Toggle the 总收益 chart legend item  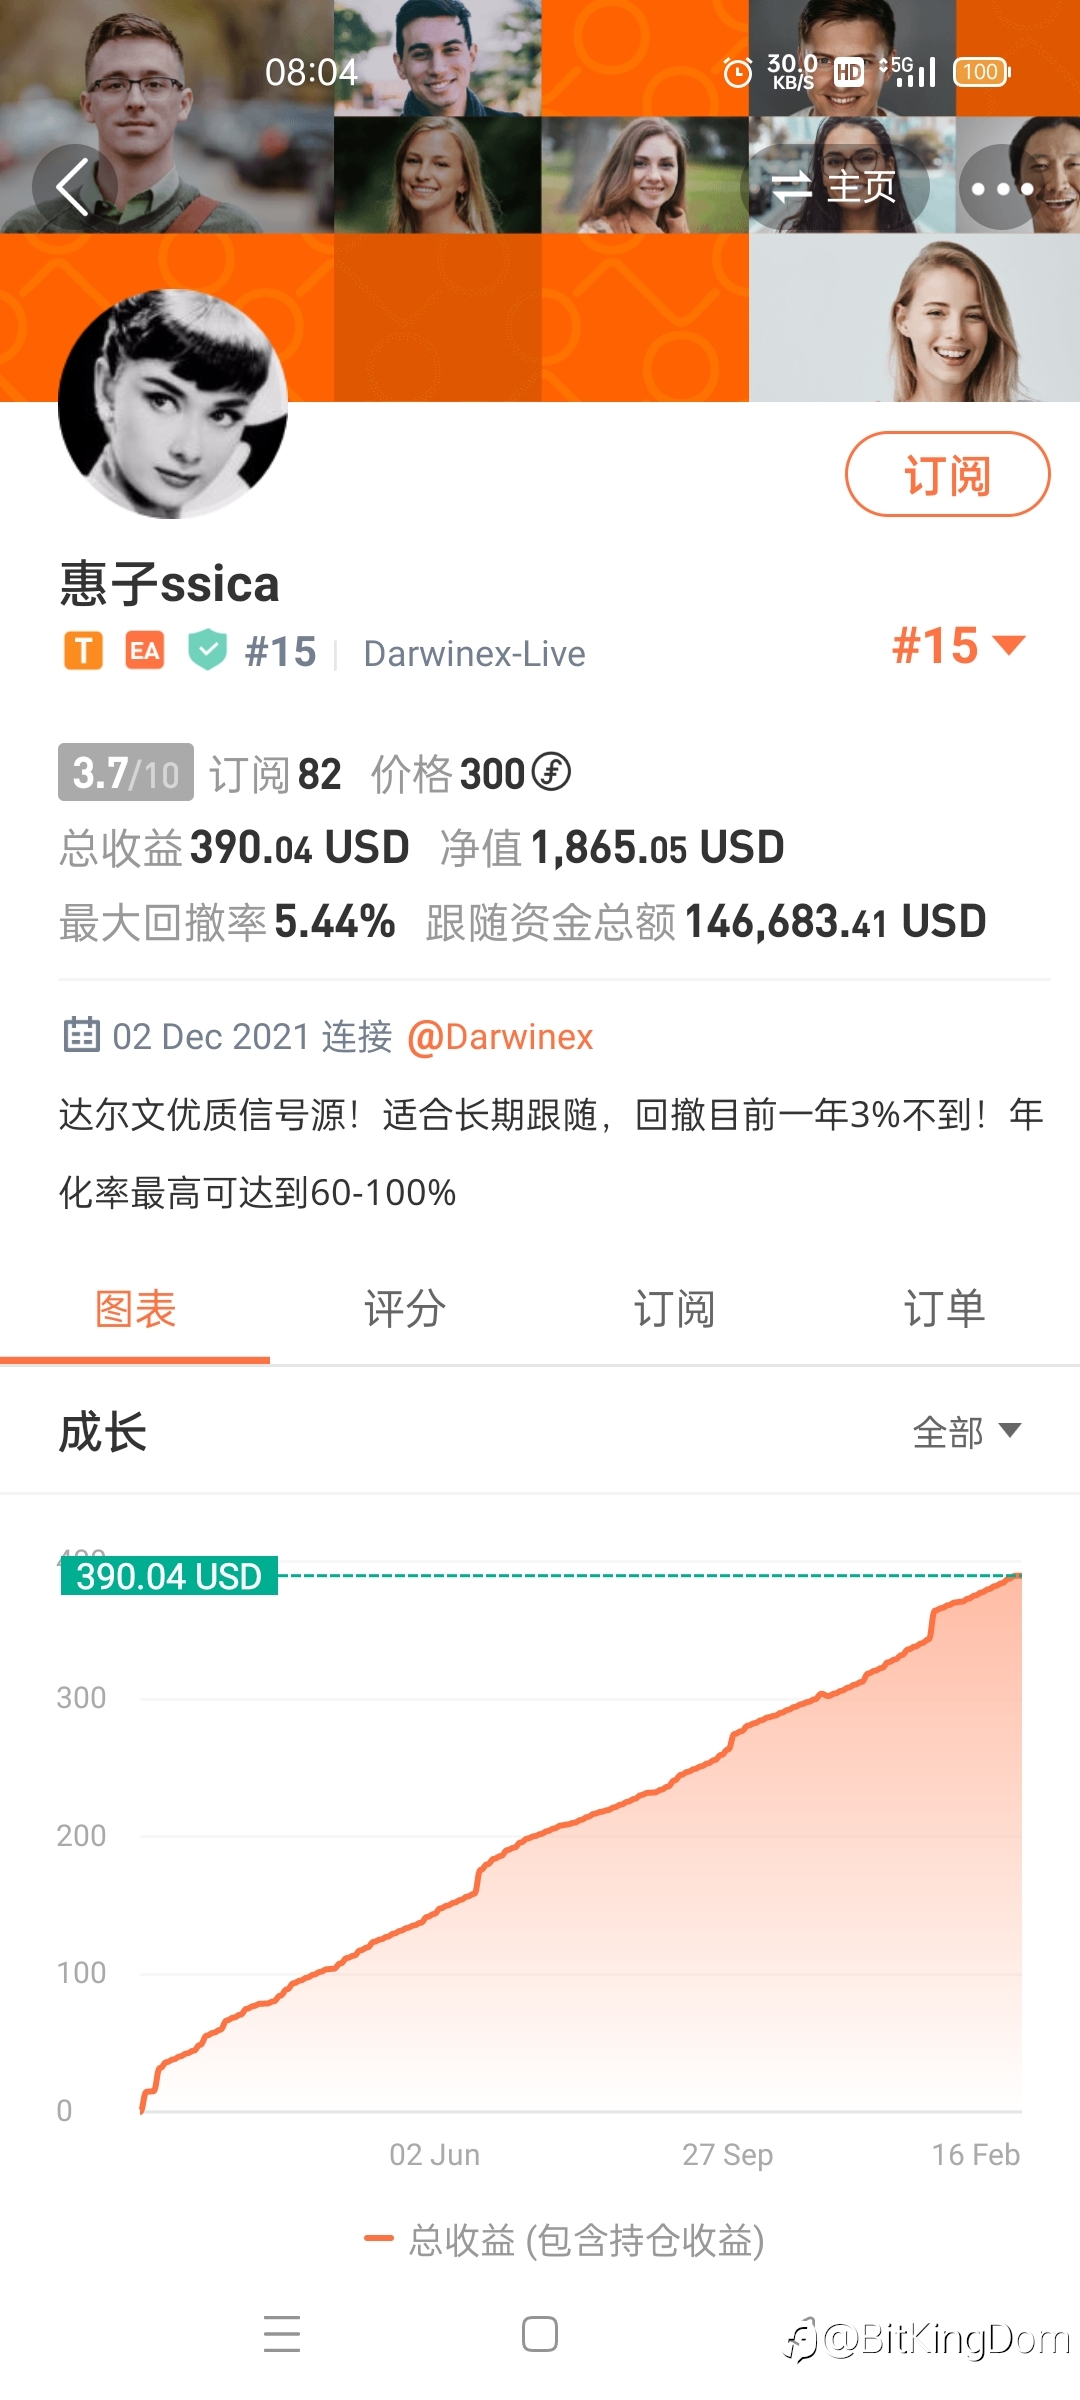pos(565,2240)
